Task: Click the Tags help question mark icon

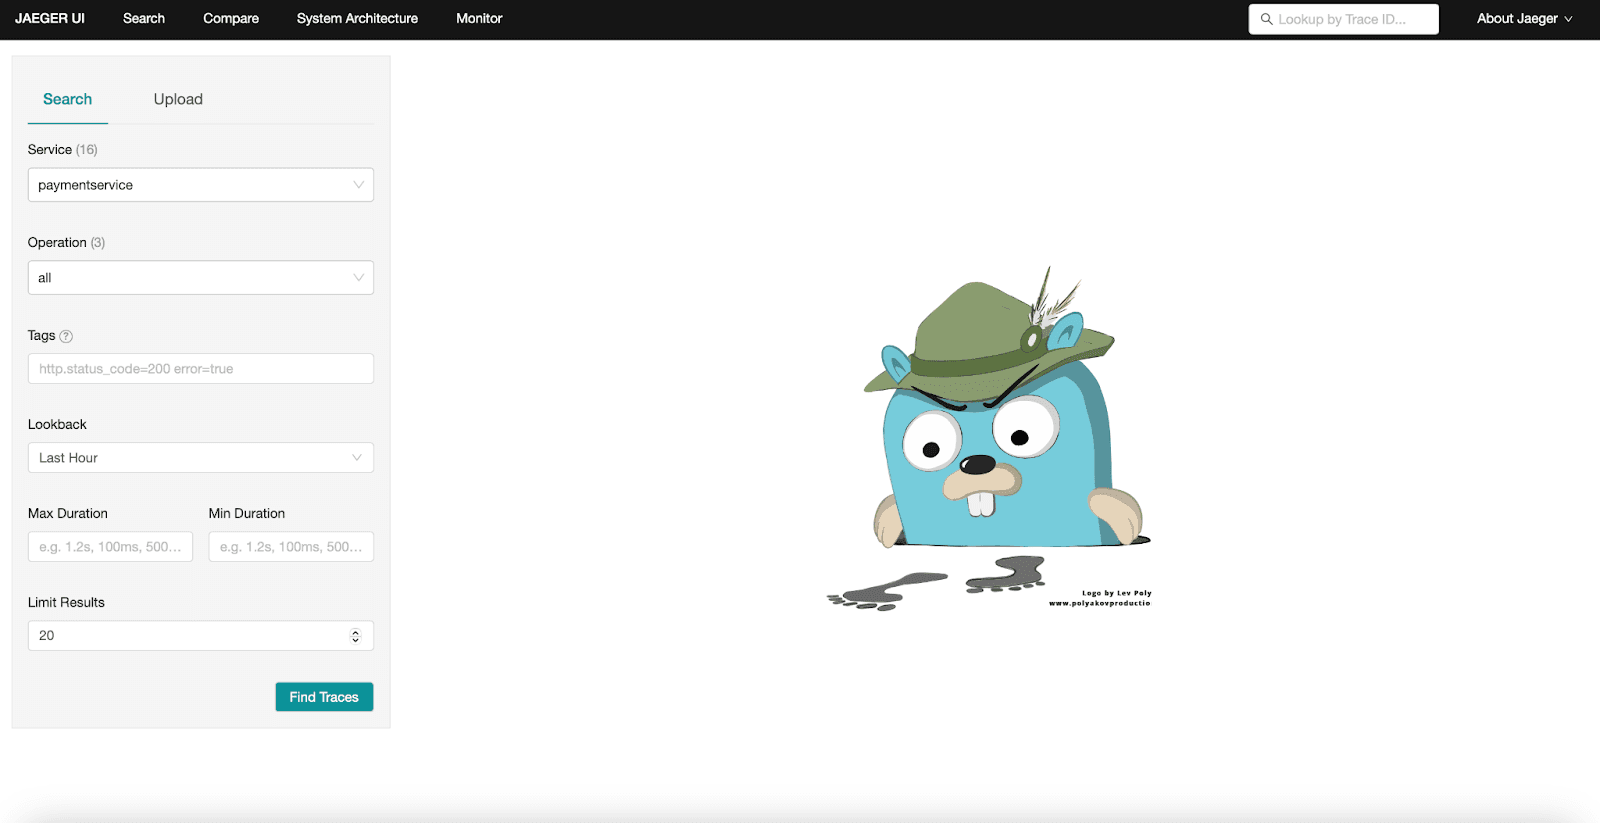Action: (x=66, y=336)
